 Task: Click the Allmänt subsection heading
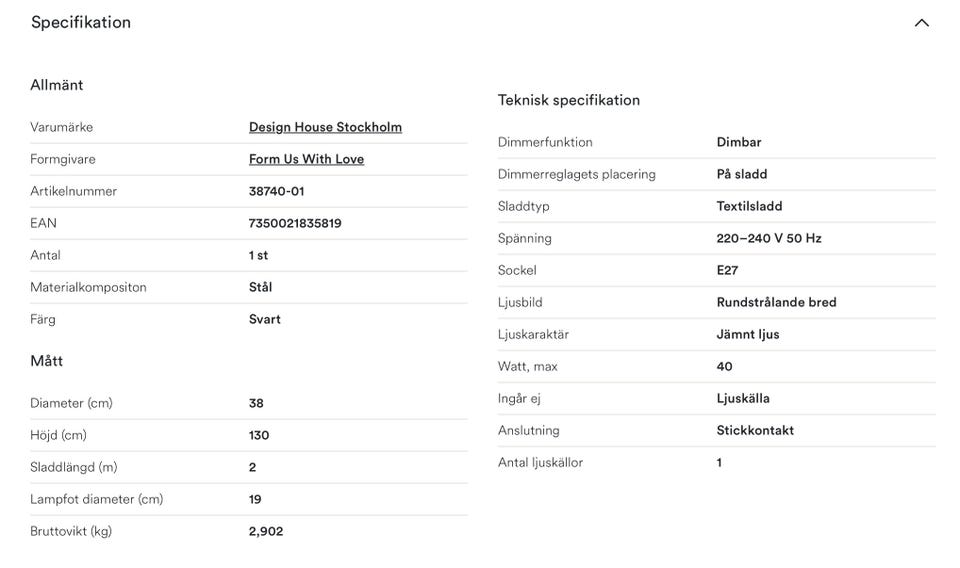pos(57,85)
